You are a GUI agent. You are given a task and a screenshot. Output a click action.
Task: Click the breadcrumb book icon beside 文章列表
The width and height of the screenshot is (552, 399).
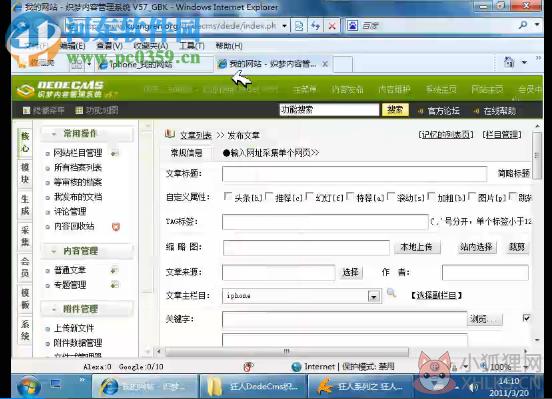click(x=170, y=133)
